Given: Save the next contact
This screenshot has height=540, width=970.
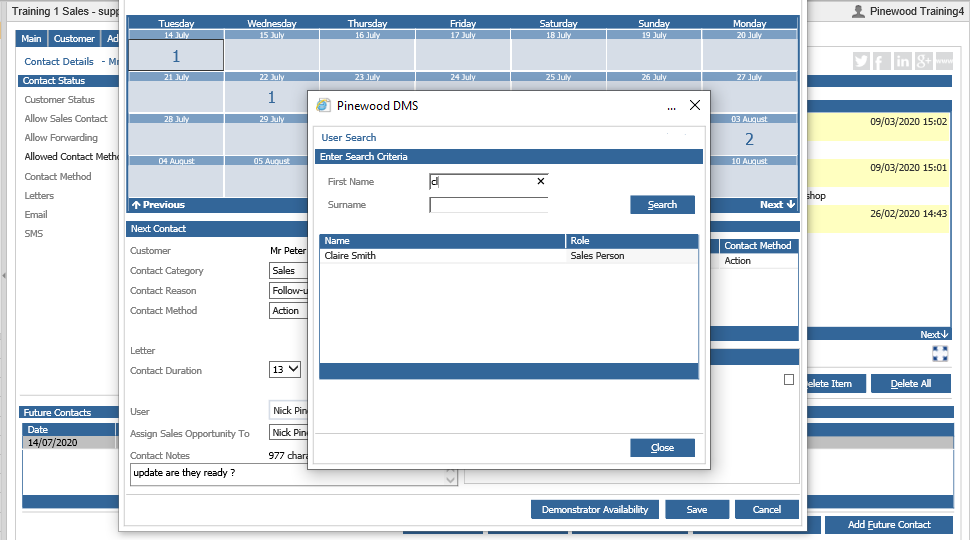Looking at the screenshot, I should 697,510.
